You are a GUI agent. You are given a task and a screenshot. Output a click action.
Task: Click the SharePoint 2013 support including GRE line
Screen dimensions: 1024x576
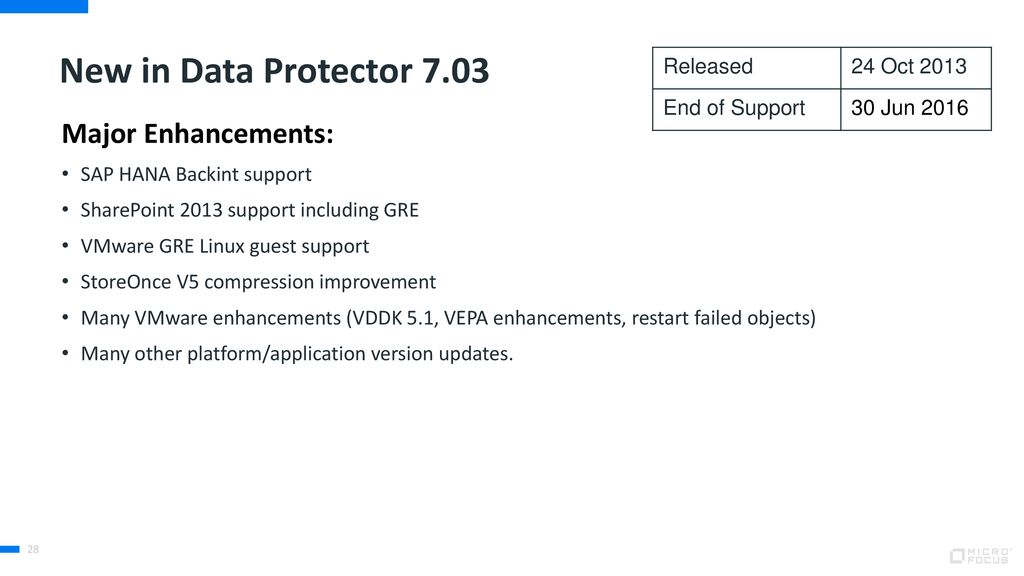coord(249,210)
